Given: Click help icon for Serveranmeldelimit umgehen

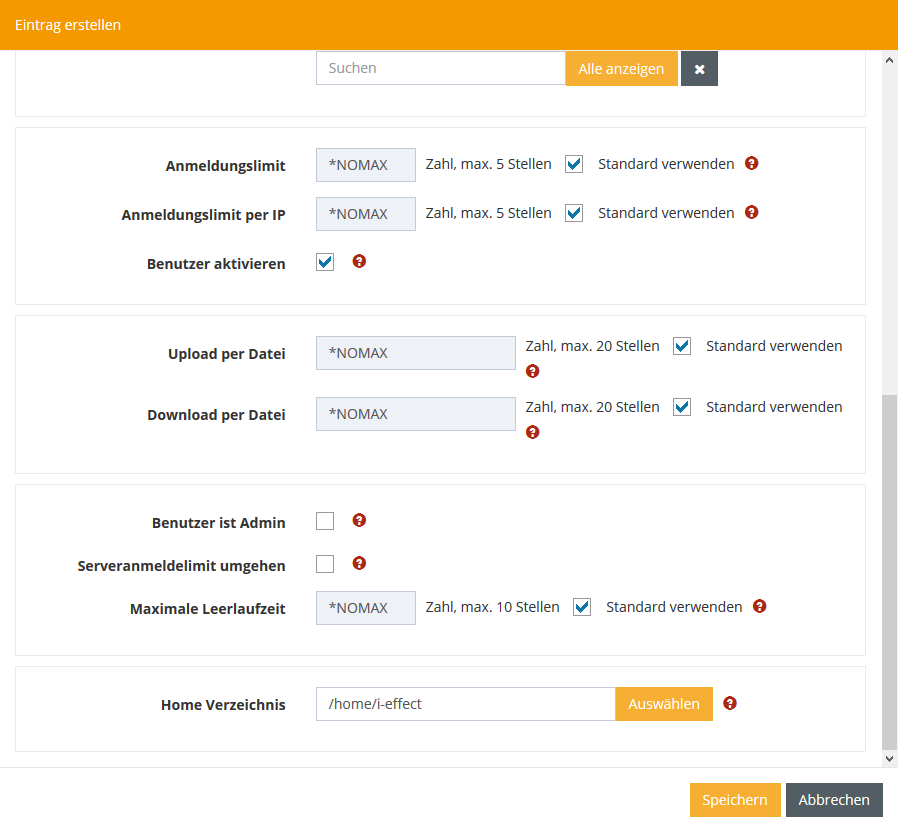Looking at the screenshot, I should 360,563.
